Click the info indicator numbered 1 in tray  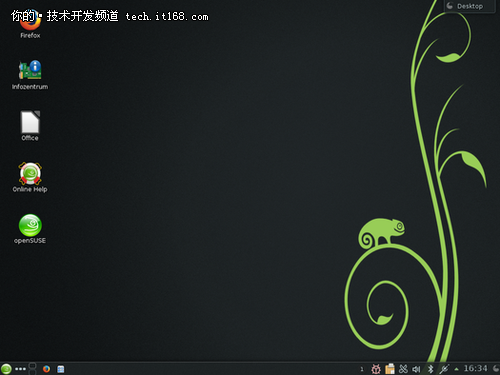pyautogui.click(x=362, y=369)
